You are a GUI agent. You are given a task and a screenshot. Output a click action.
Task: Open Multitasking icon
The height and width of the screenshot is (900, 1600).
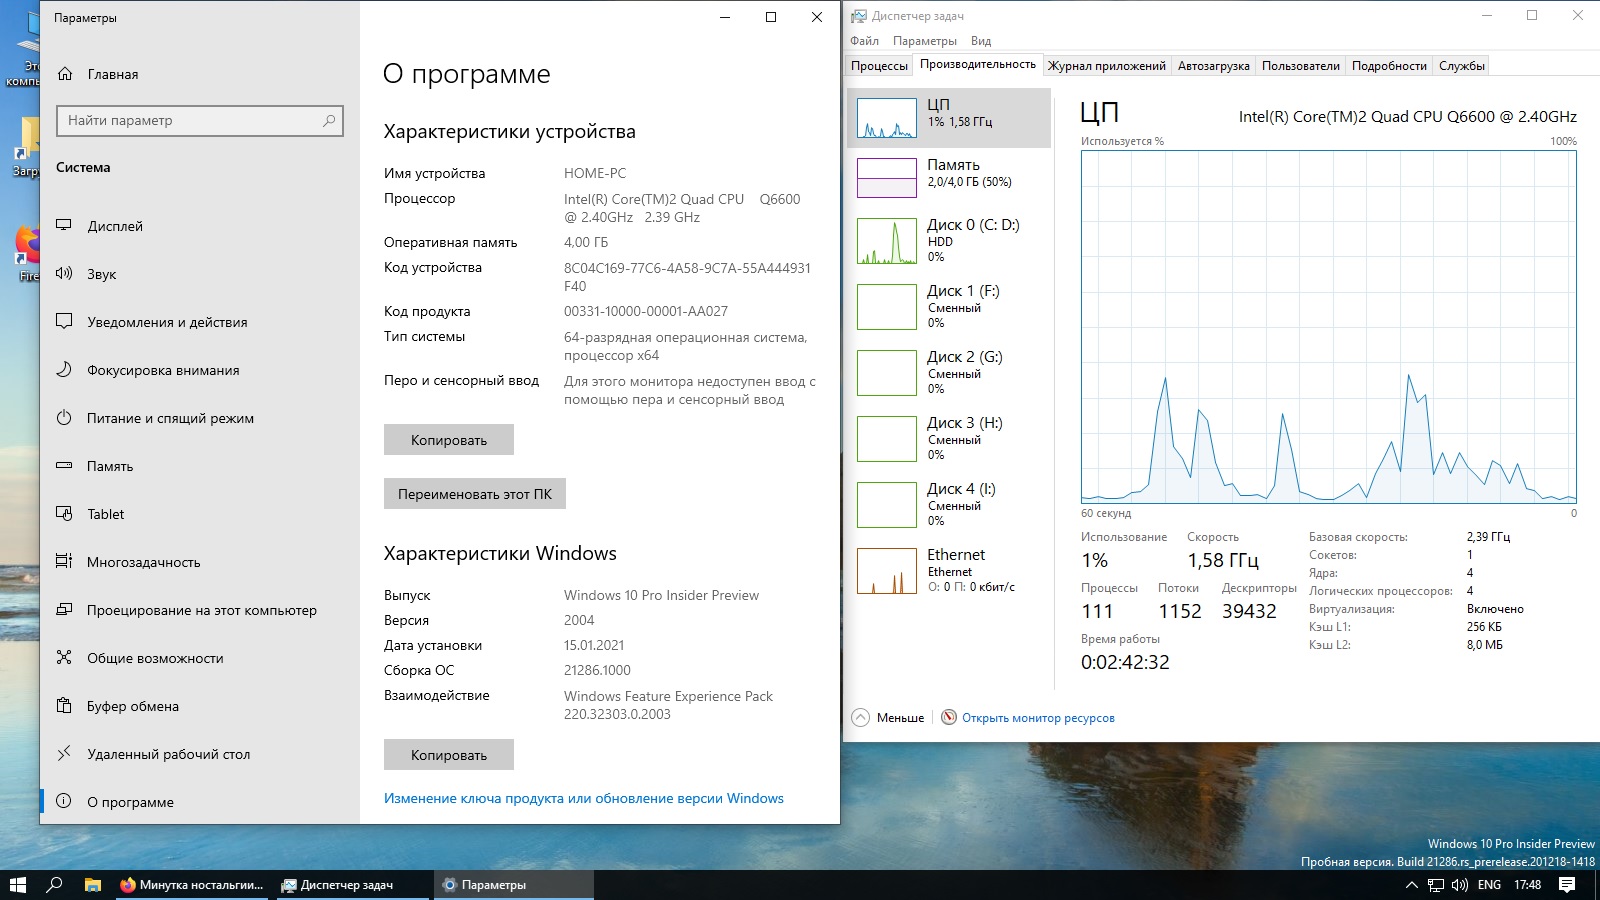tap(64, 562)
